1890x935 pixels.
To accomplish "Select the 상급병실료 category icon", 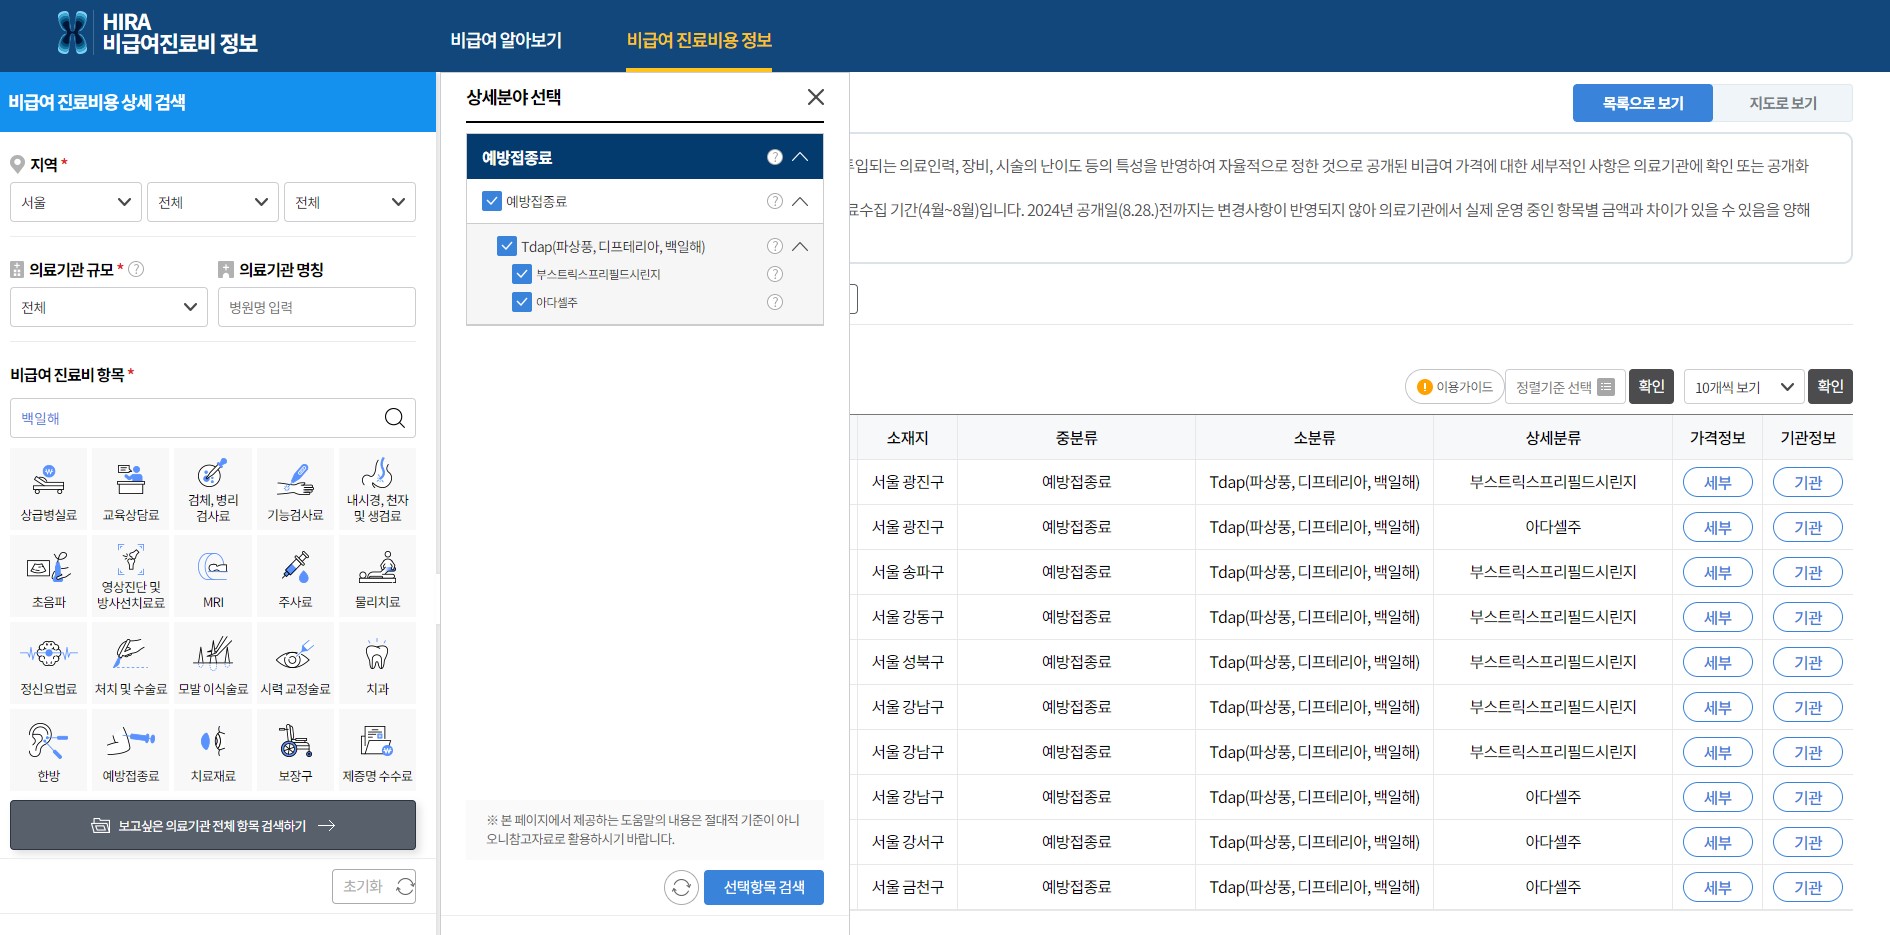I will [x=49, y=489].
